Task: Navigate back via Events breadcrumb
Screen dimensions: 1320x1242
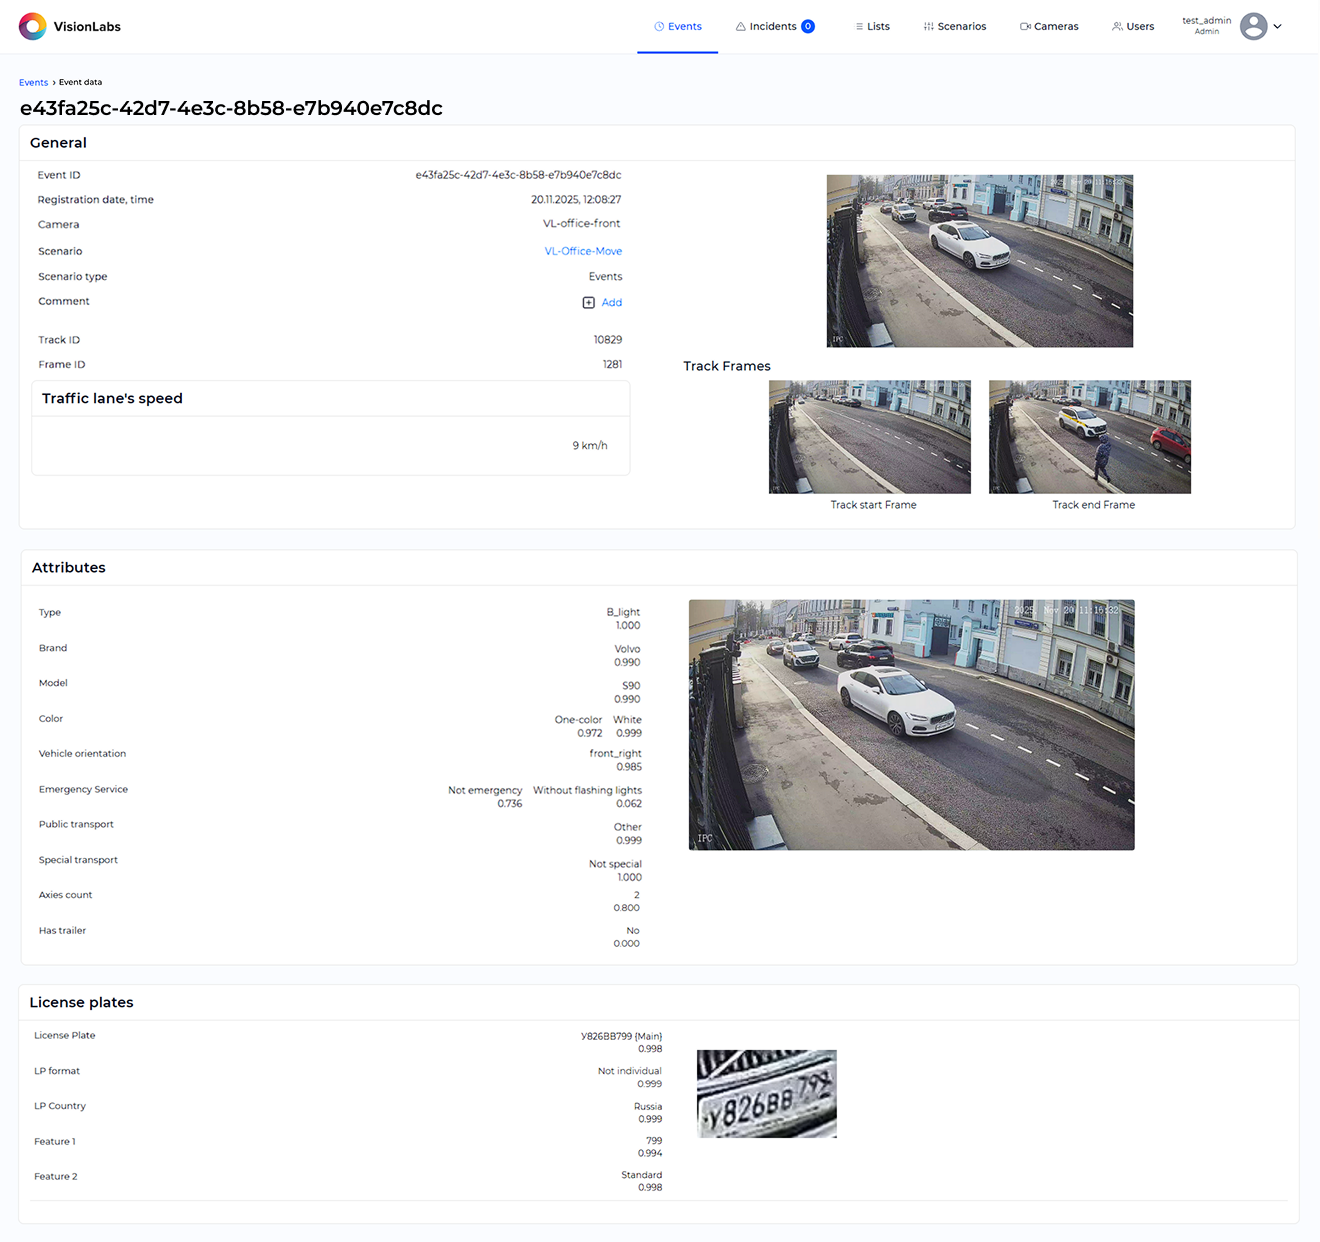Action: tap(33, 82)
